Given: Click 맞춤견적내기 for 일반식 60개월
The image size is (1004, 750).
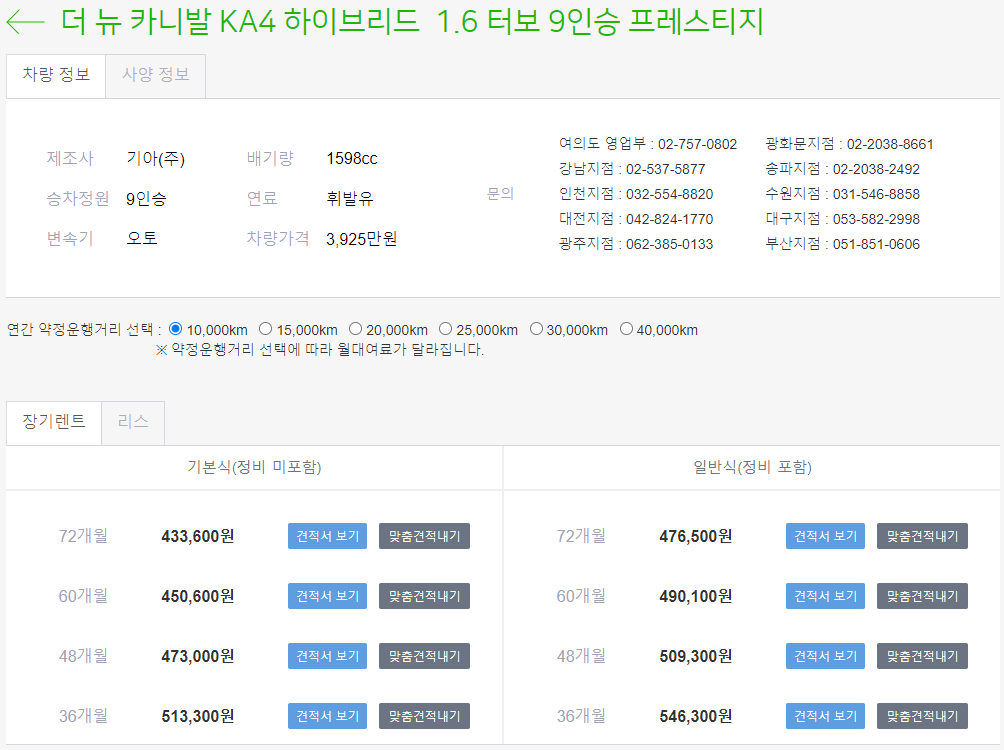Looking at the screenshot, I should 922,596.
